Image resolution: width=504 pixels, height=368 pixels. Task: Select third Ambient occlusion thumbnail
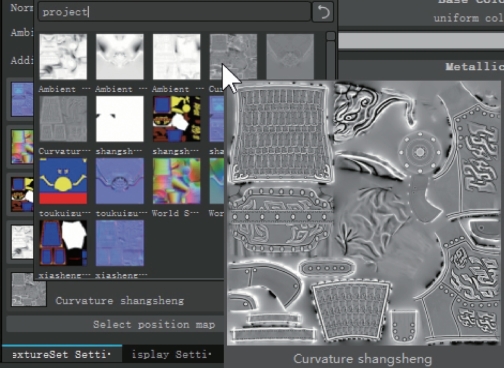(176, 57)
